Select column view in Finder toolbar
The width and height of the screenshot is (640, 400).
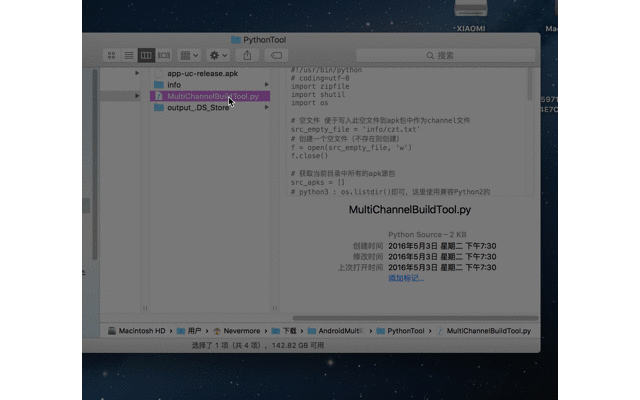146,55
